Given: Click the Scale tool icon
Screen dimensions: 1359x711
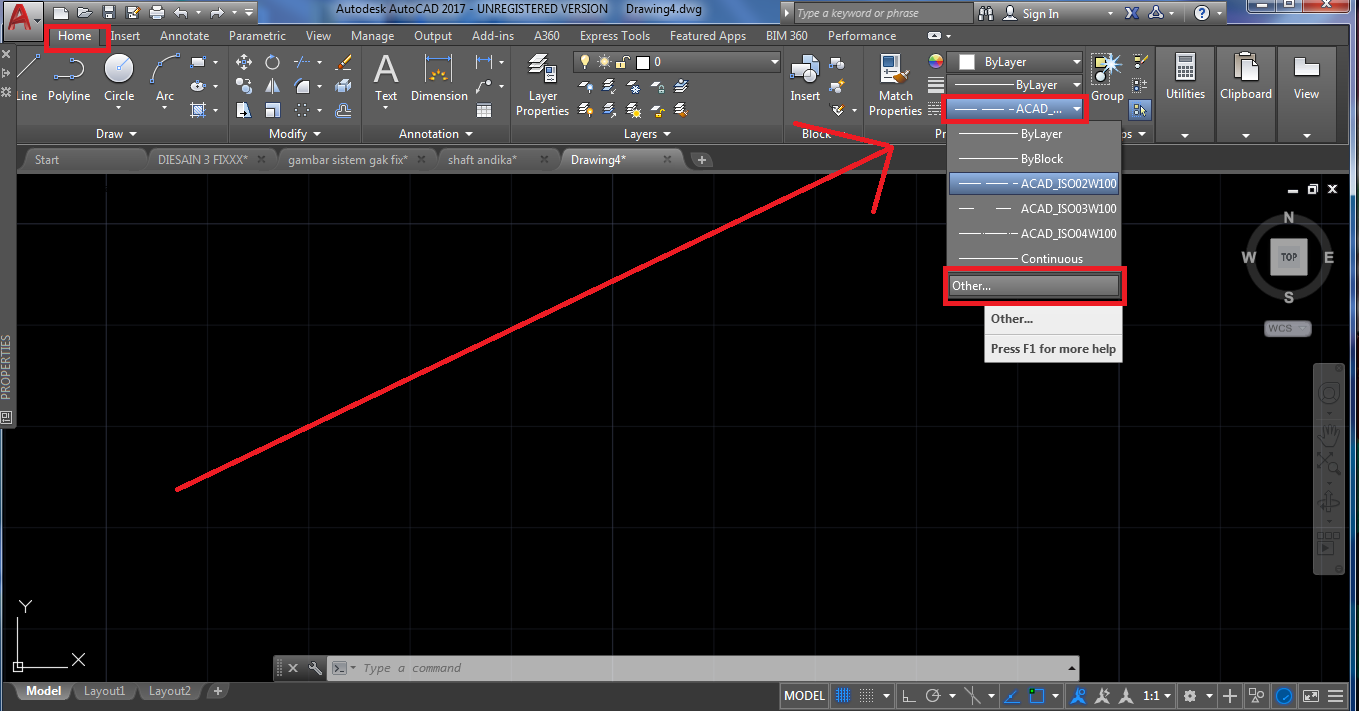Looking at the screenshot, I should coord(272,110).
